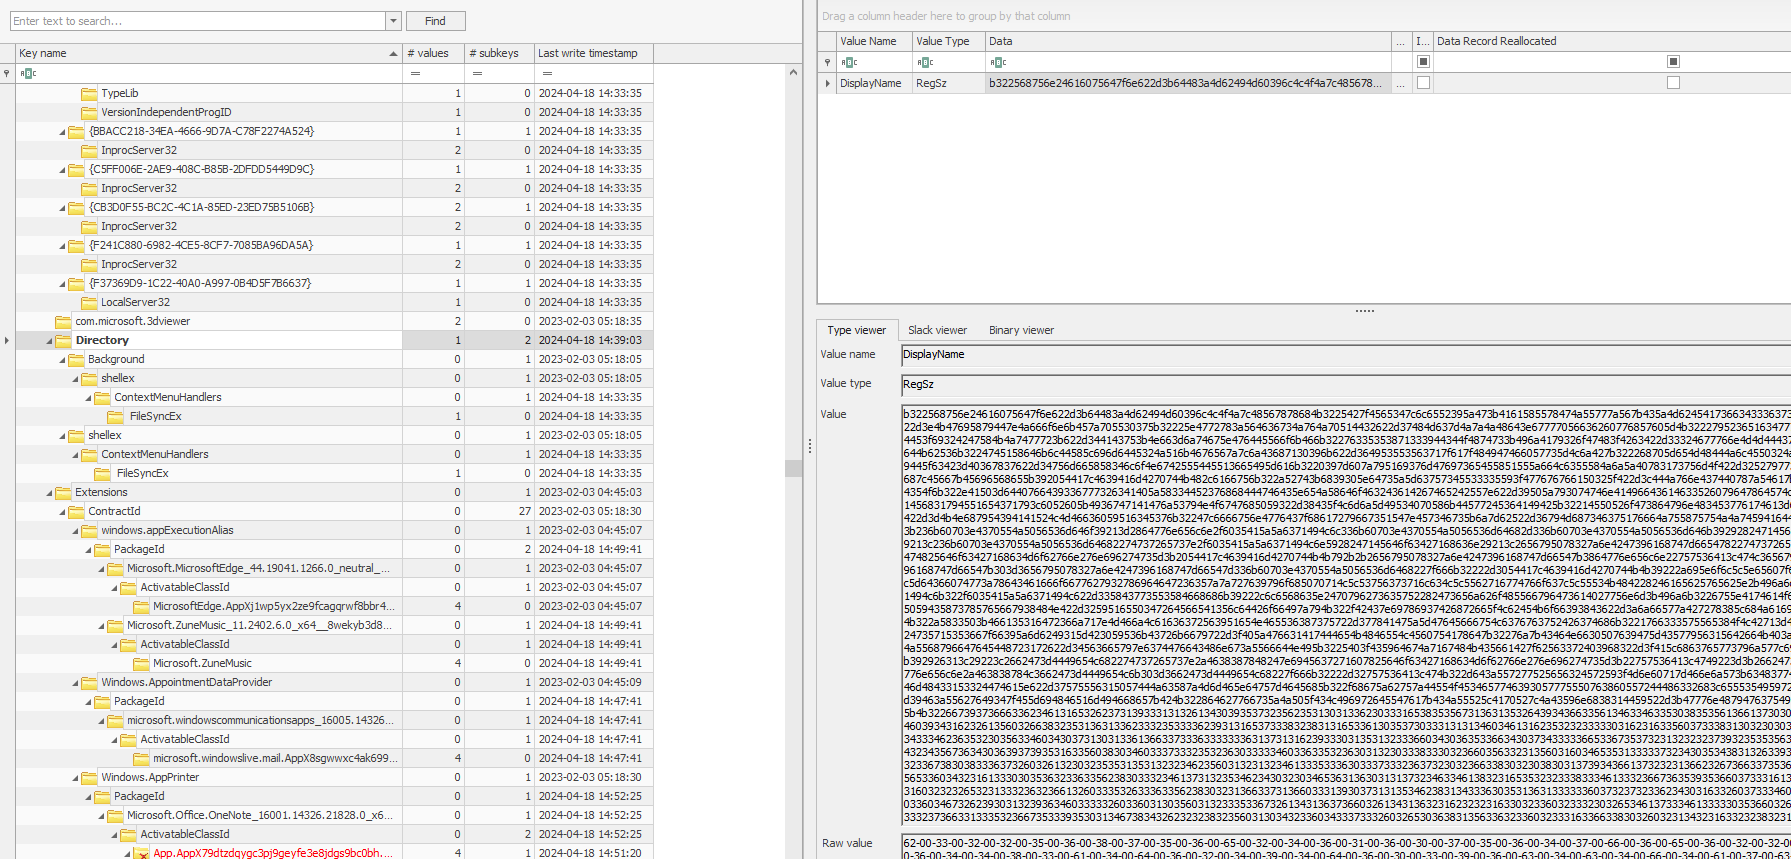Screen dimensions: 1791x859
Task: Select the DisplayName value row
Action: 1304,83
